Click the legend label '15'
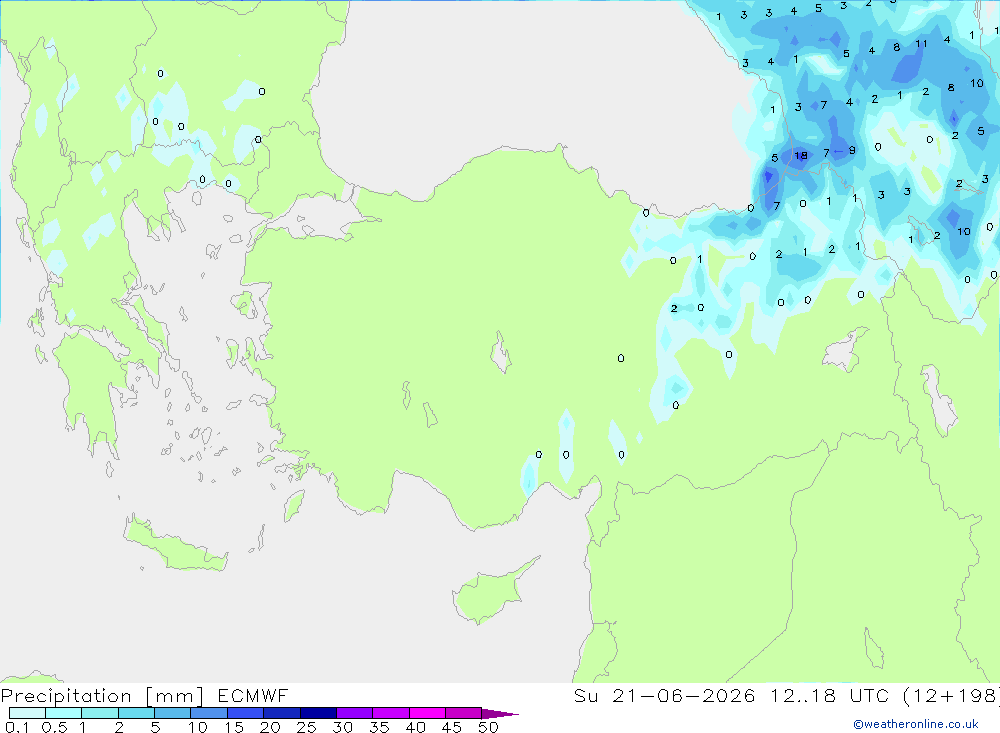Image resolution: width=1000 pixels, height=733 pixels. (x=234, y=727)
